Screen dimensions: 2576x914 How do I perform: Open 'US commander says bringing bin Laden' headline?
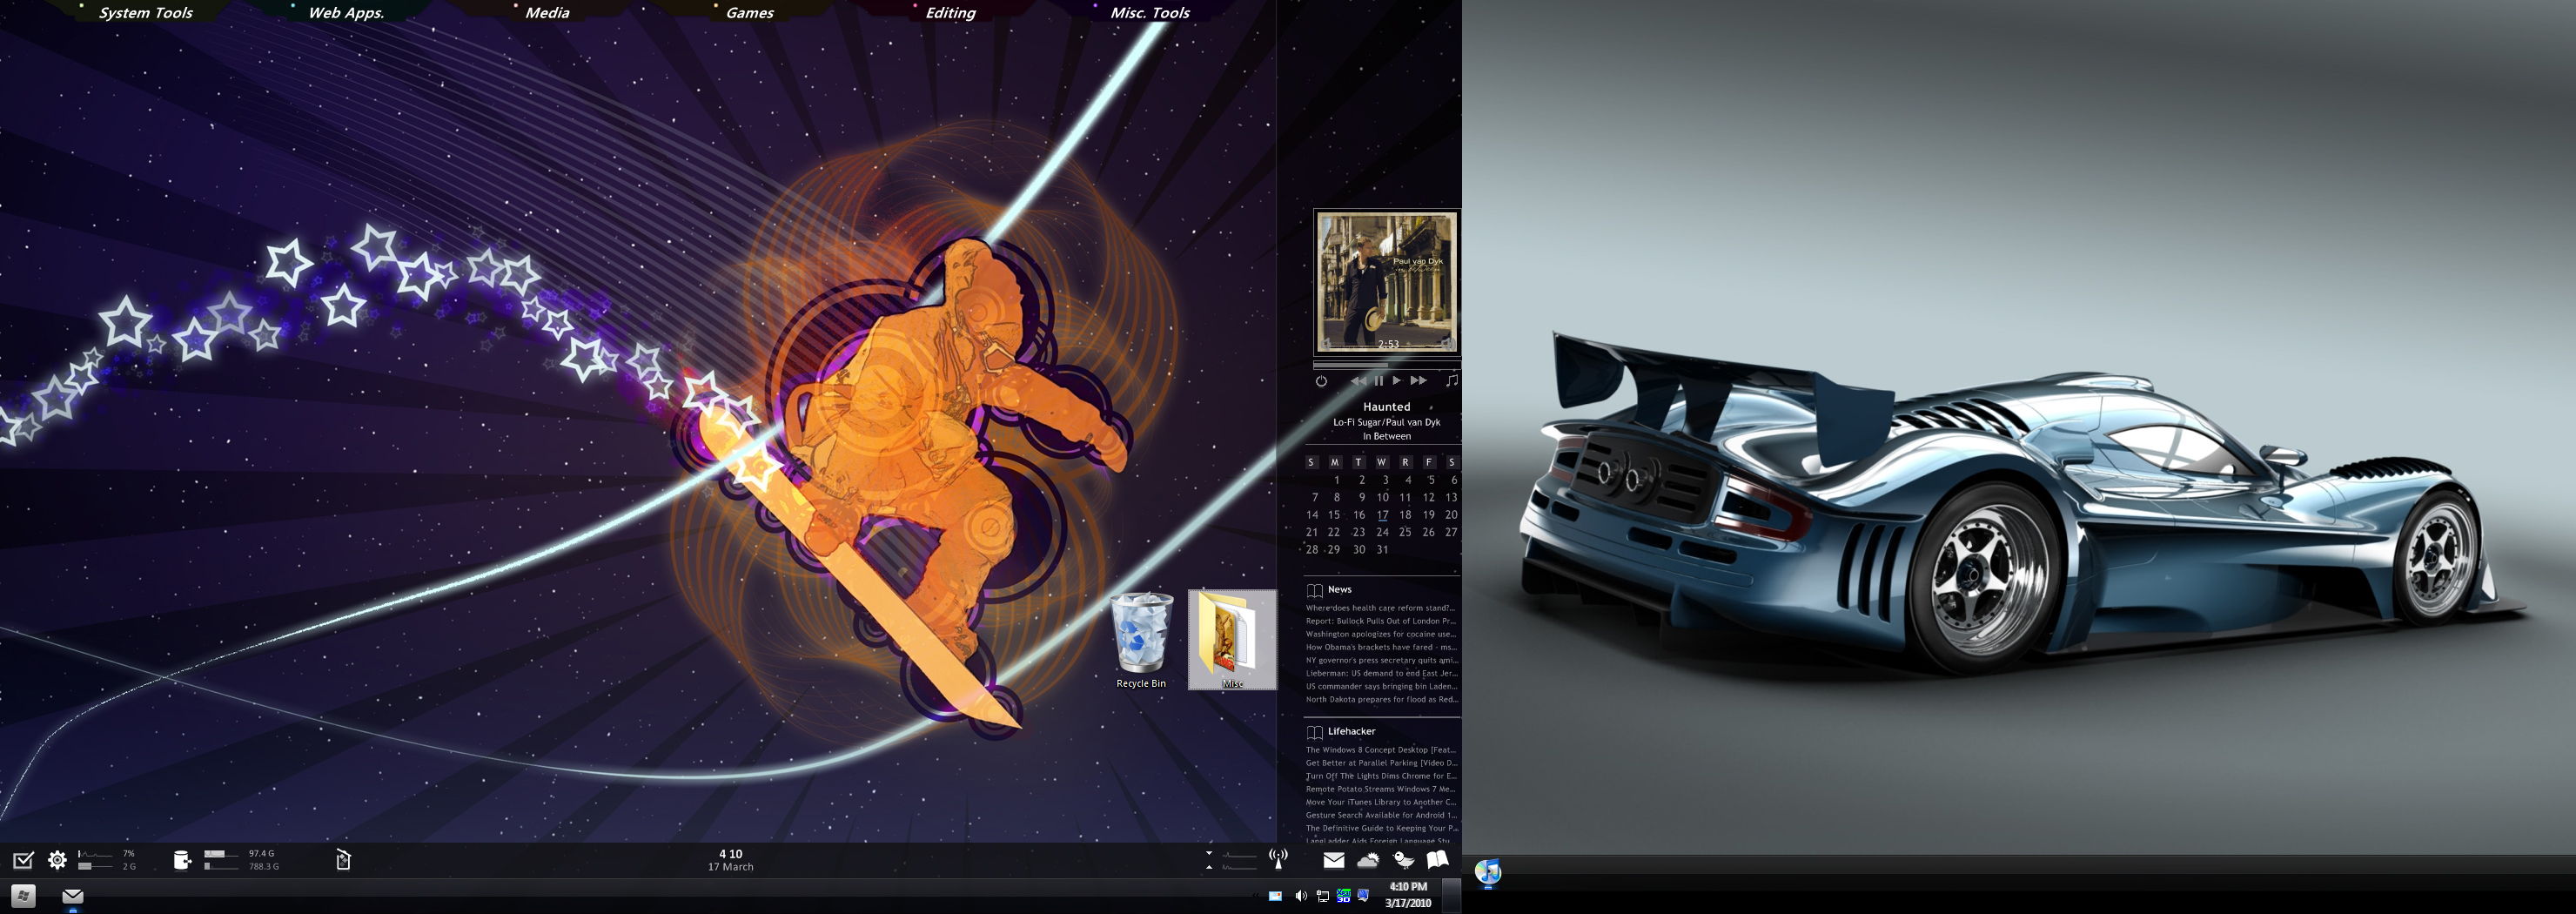click(x=1380, y=686)
